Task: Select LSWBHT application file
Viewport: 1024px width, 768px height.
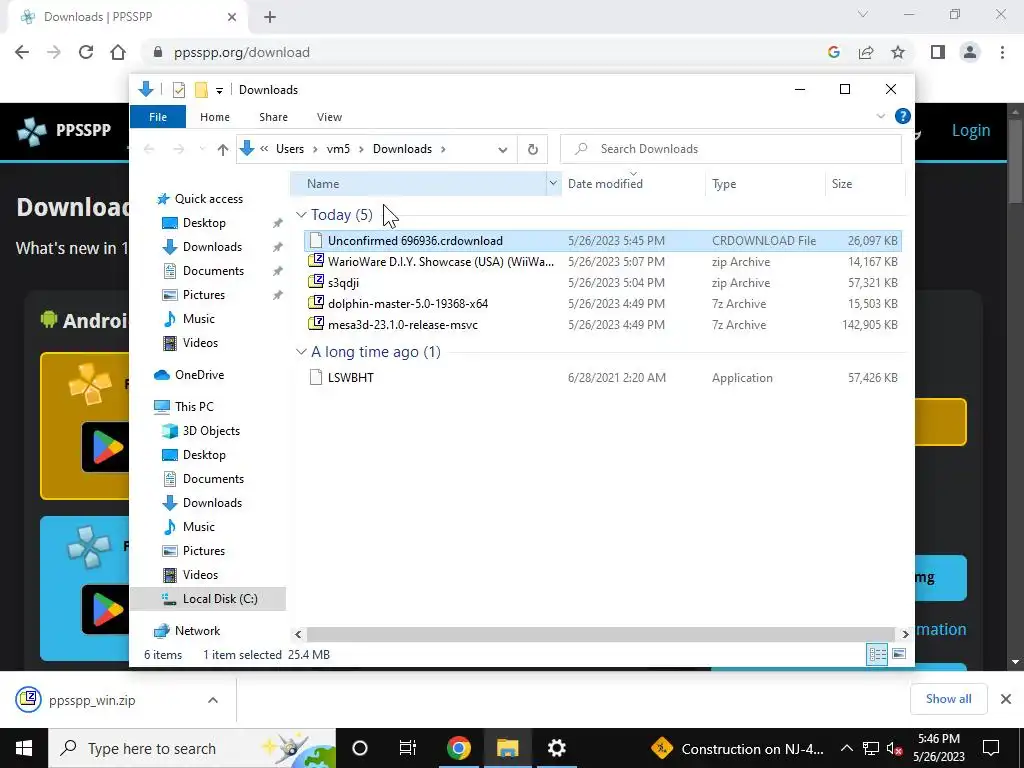Action: [602, 377]
